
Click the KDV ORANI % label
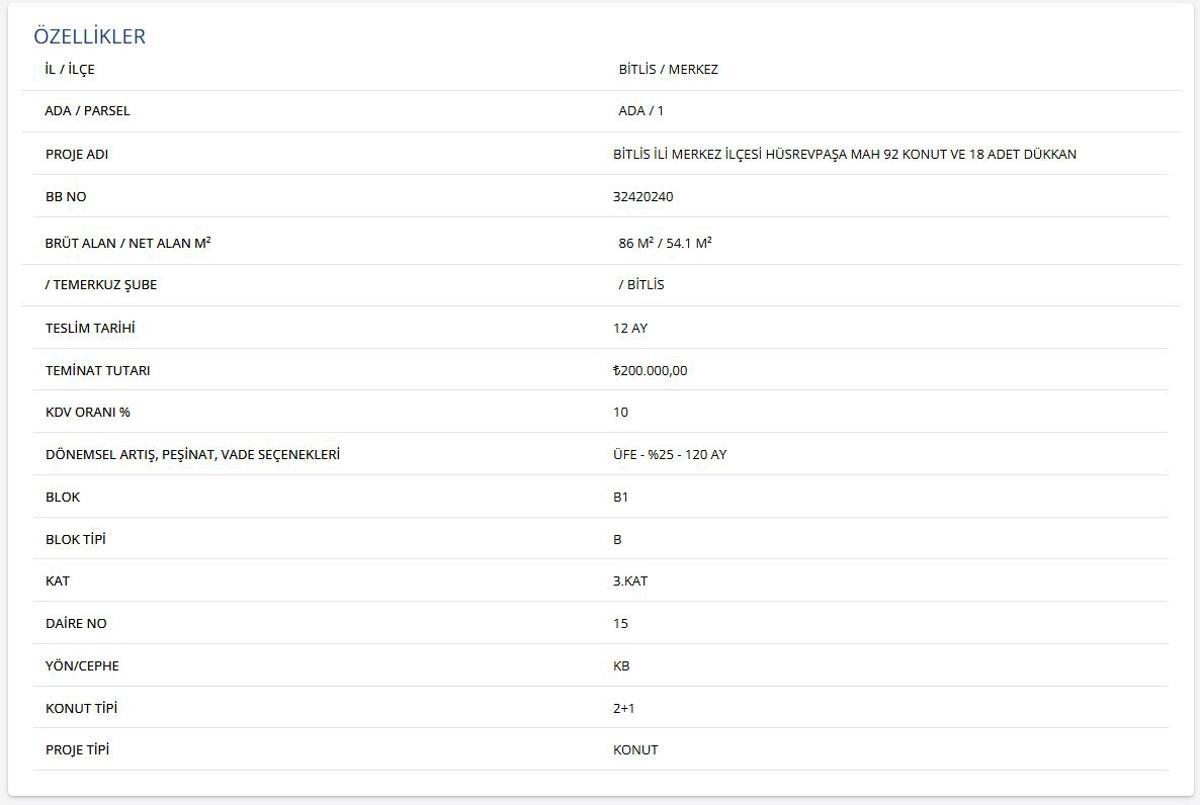(88, 413)
